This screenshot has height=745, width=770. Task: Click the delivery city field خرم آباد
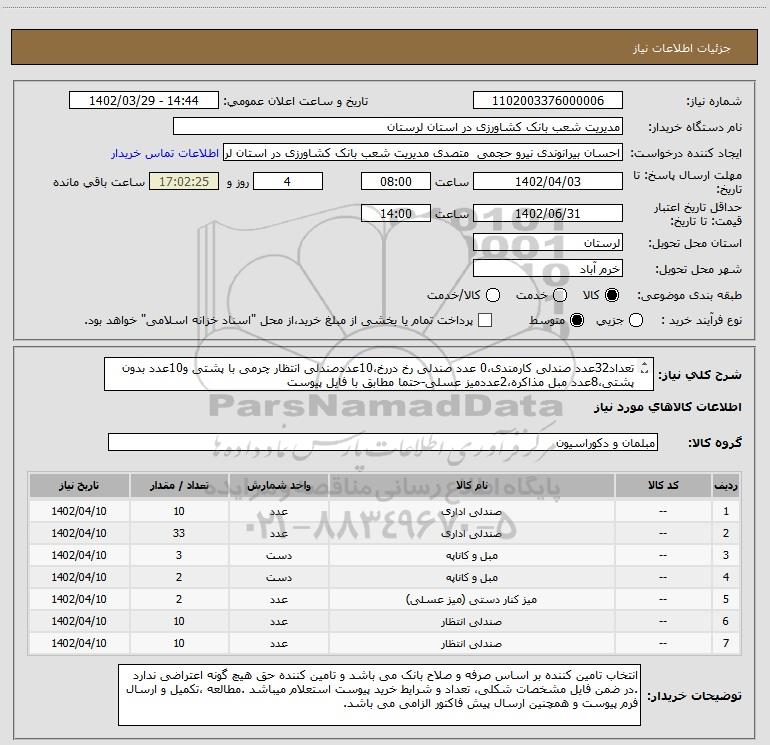[548, 269]
